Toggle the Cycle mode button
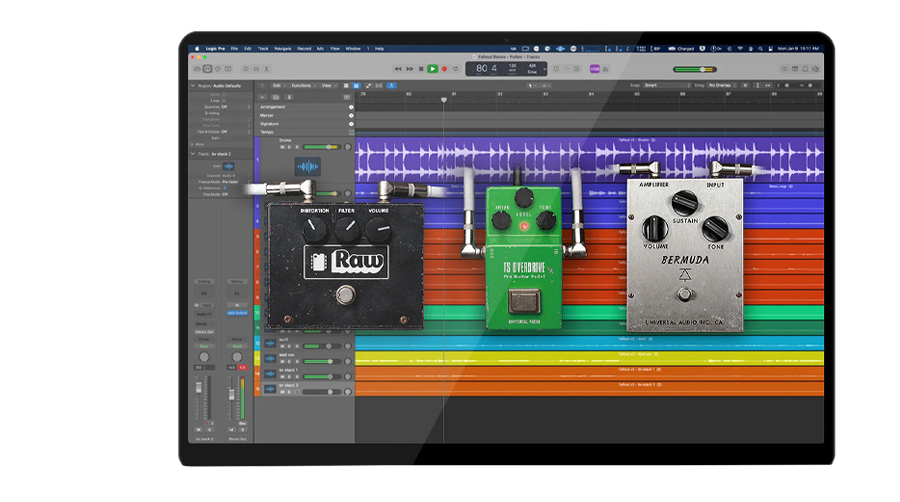900x502 pixels. 456,69
